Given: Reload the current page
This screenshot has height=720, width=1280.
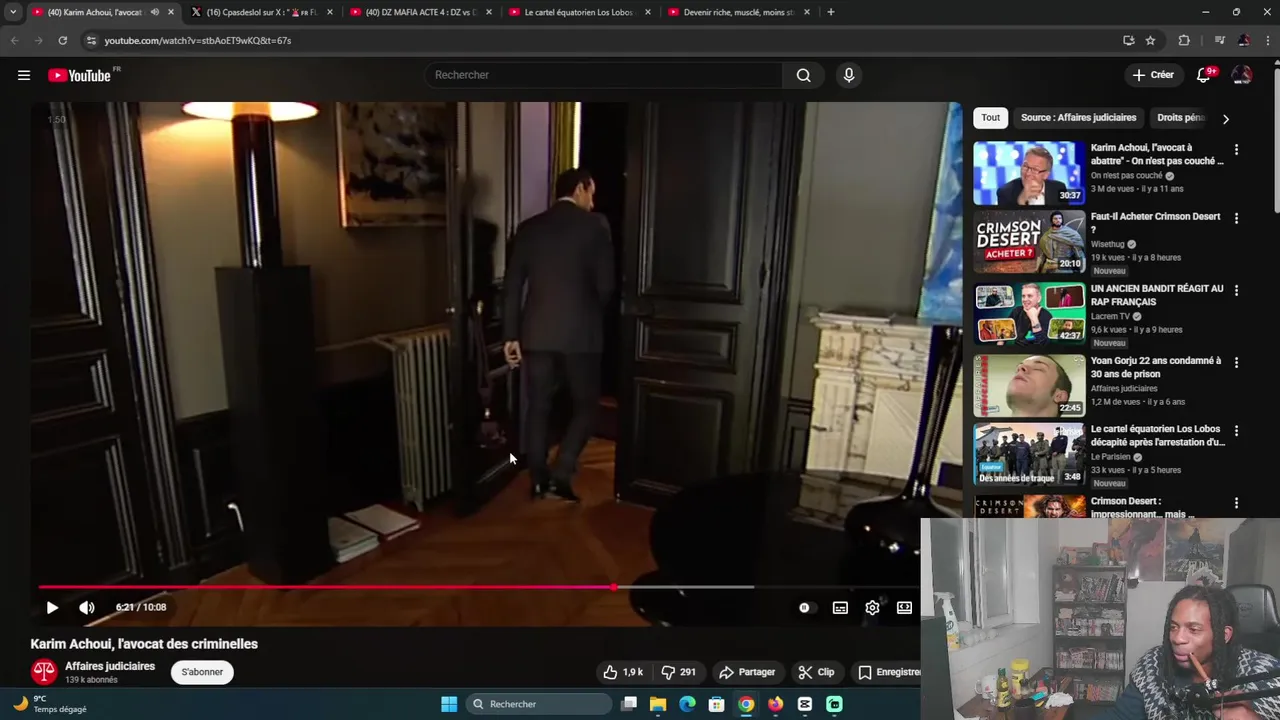Looking at the screenshot, I should click(x=62, y=40).
